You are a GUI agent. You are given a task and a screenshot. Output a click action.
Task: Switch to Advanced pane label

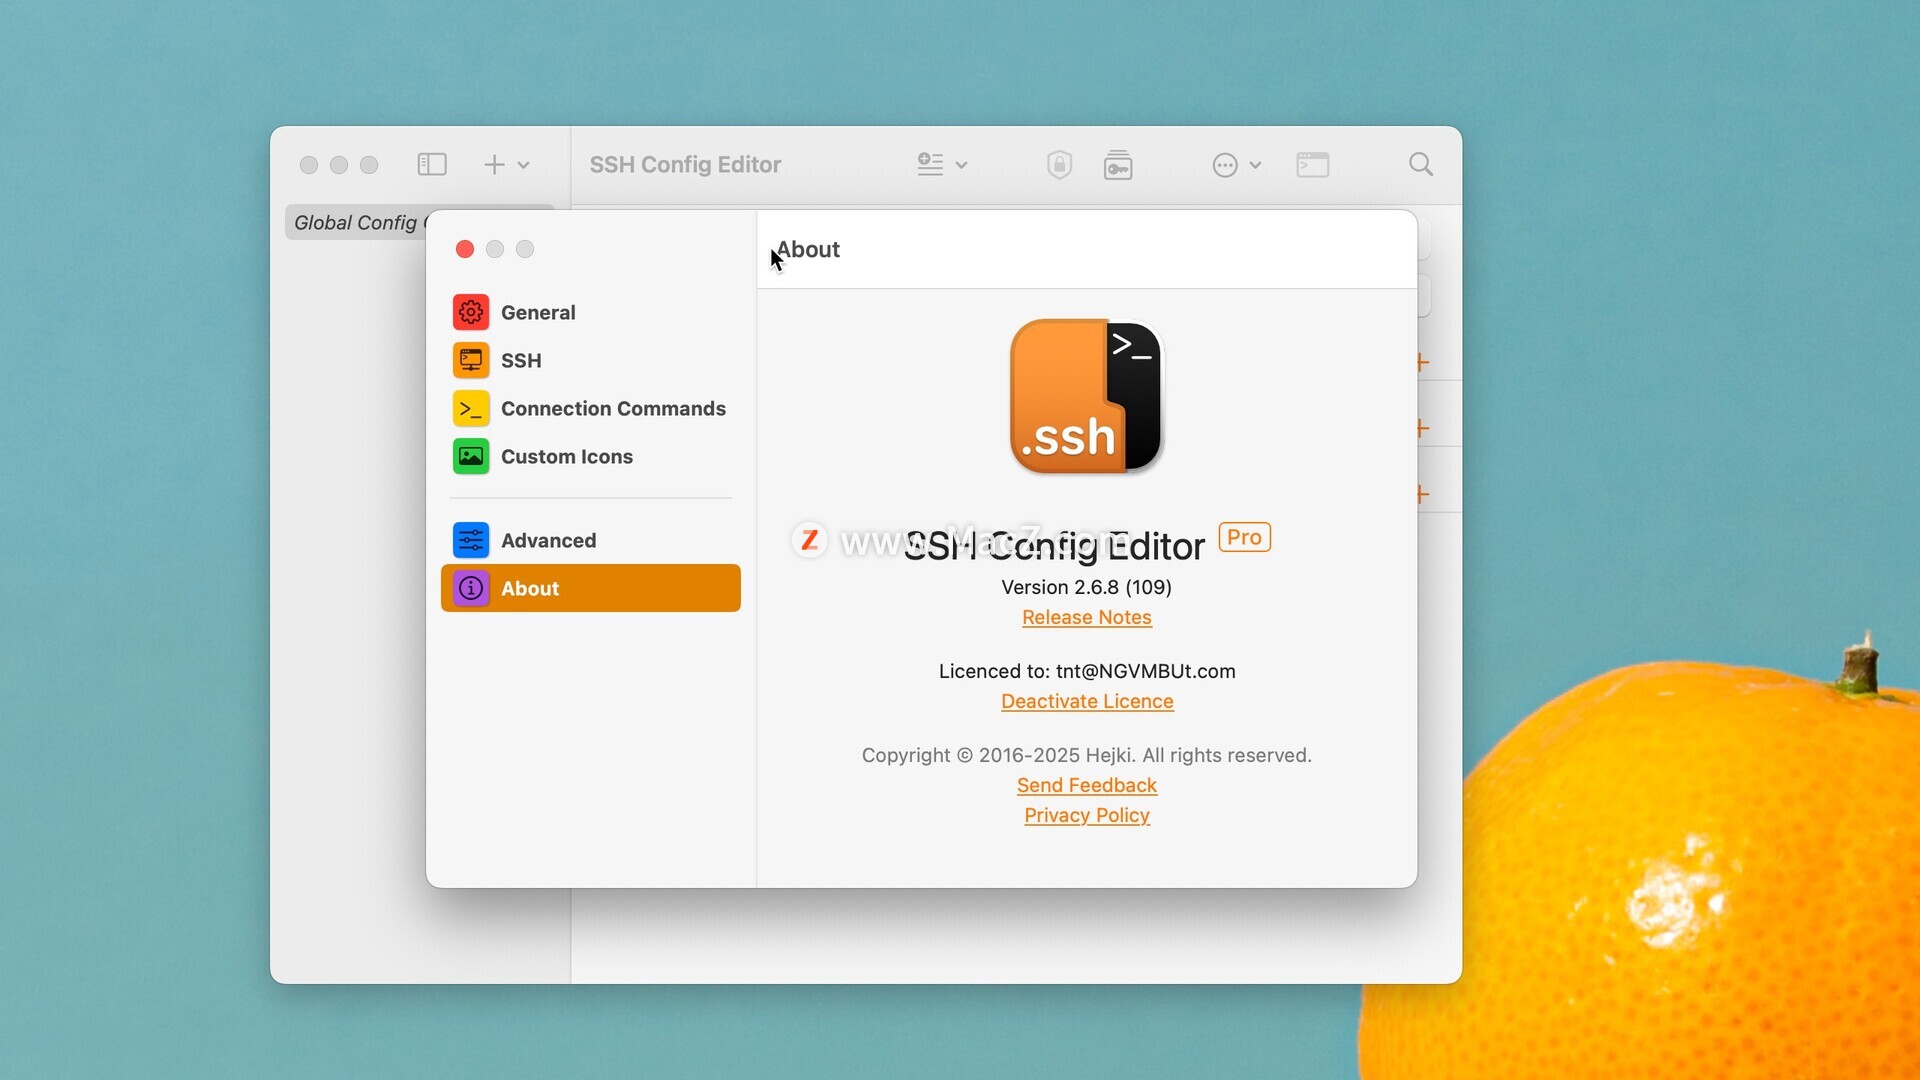pos(548,540)
